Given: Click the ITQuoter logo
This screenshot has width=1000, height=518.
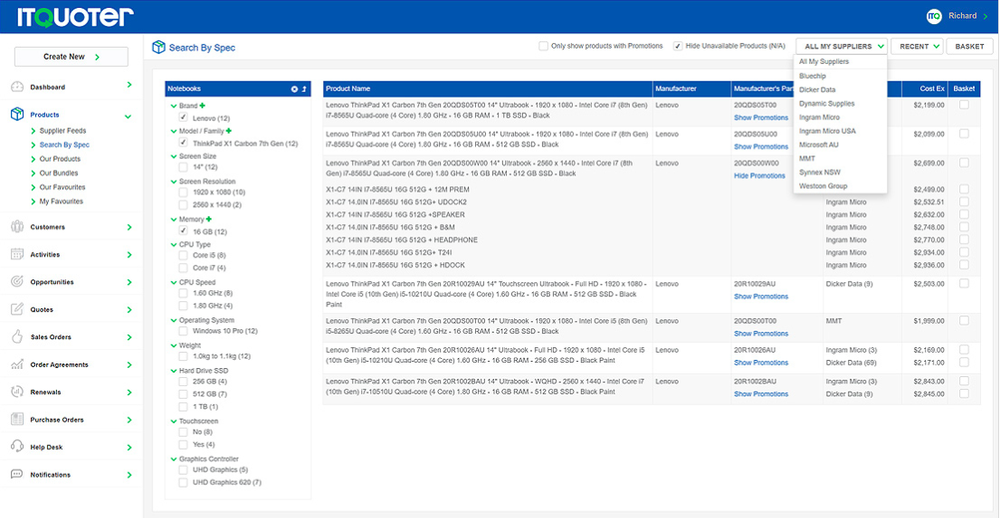Looking at the screenshot, I should pyautogui.click(x=75, y=17).
